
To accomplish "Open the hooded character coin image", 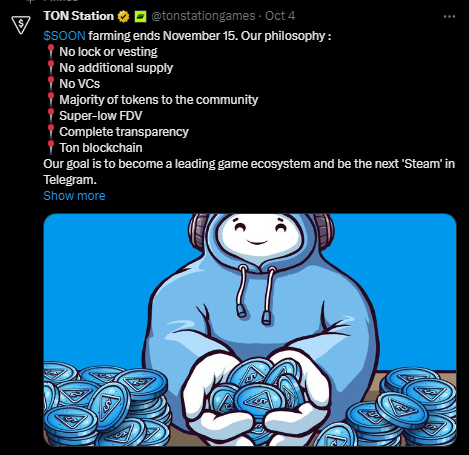I will click(250, 330).
